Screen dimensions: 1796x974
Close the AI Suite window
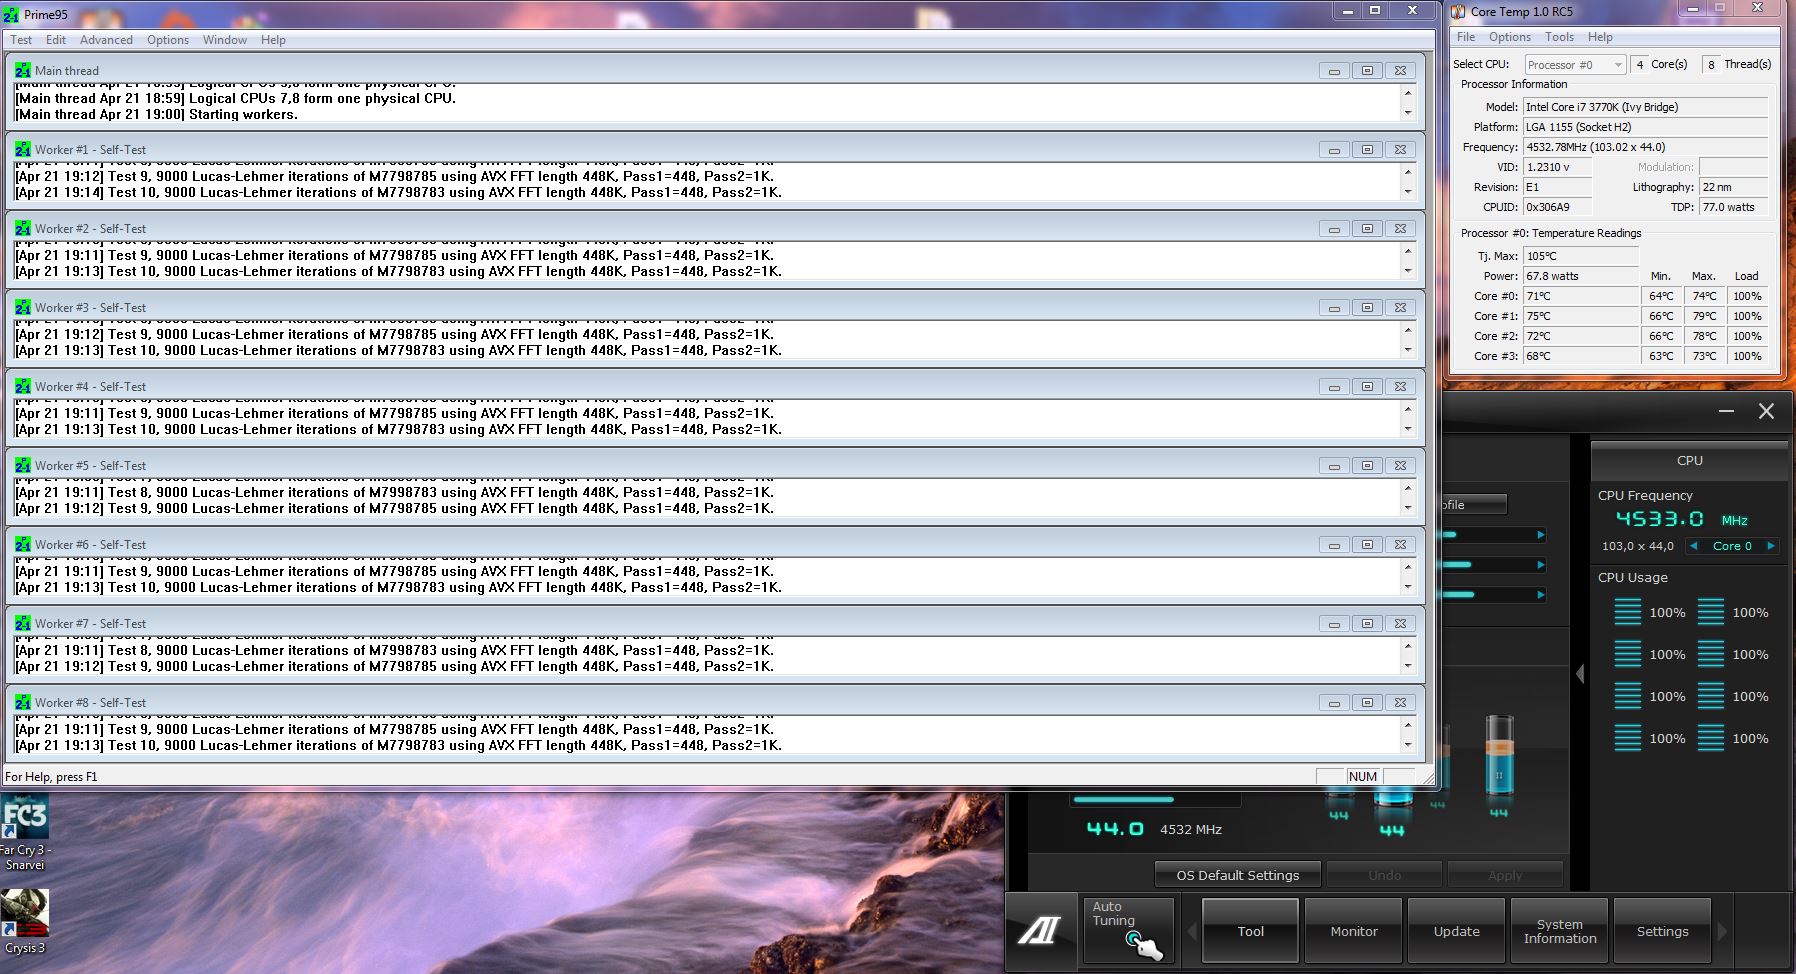coord(1766,411)
